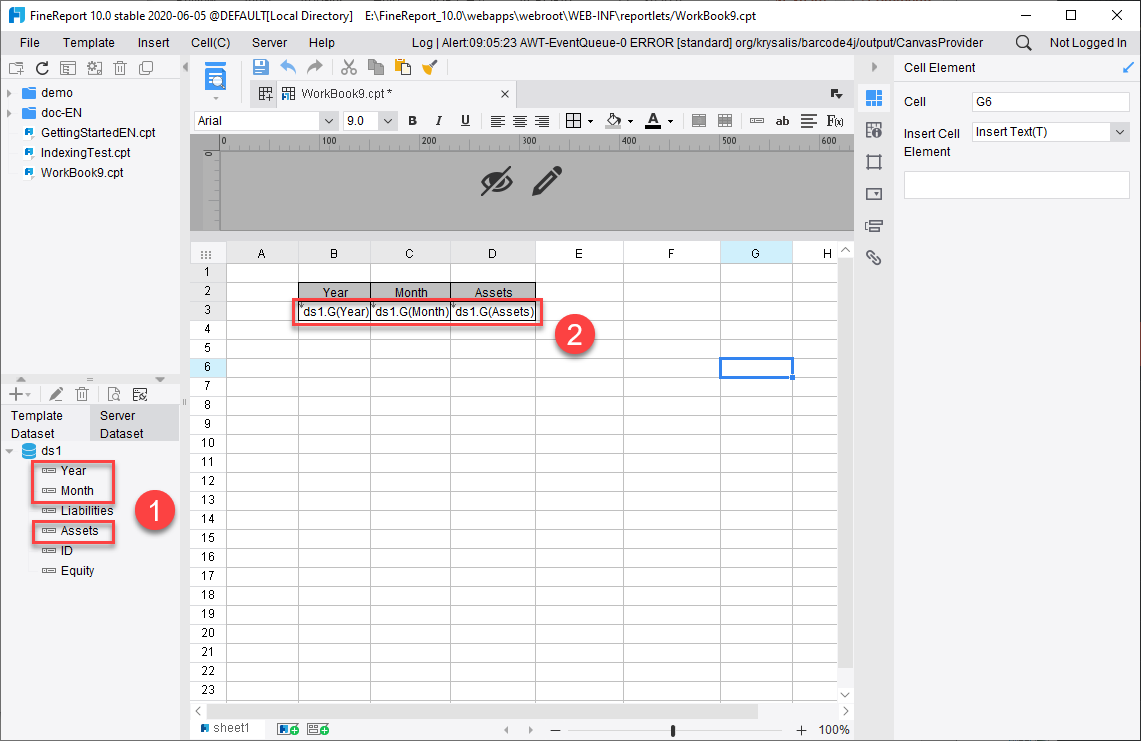Screen dimensions: 1141x741
Task: Zoom in with the plus button
Action: [x=801, y=730]
